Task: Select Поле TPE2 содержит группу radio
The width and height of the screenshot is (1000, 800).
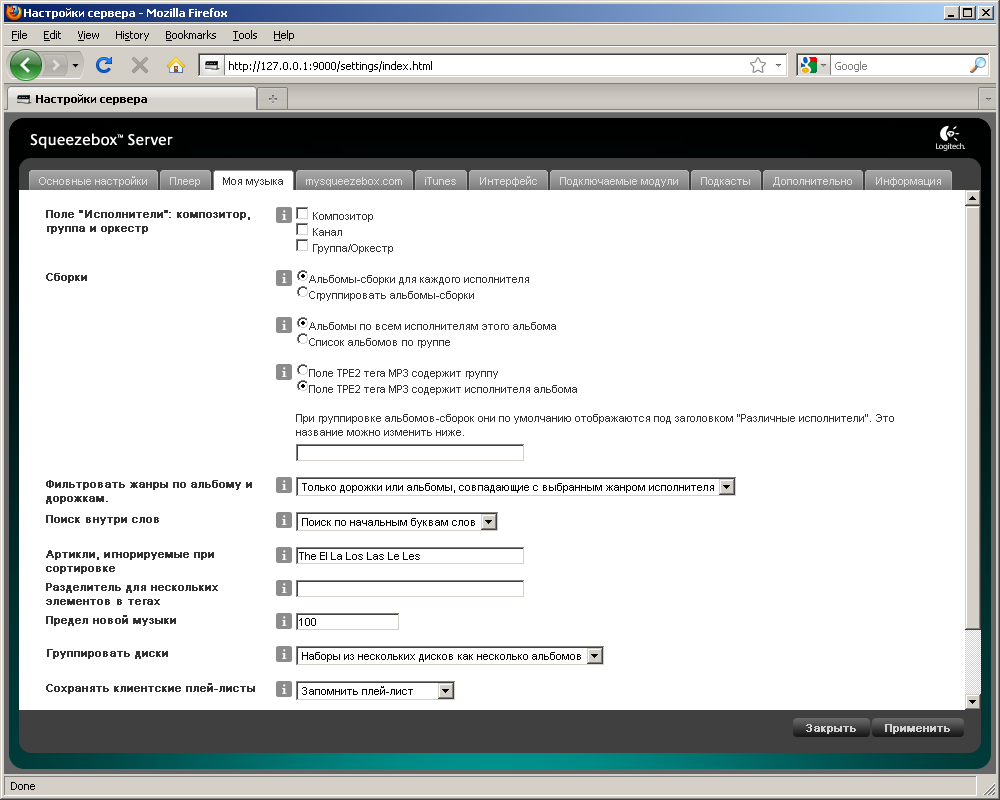Action: 303,370
